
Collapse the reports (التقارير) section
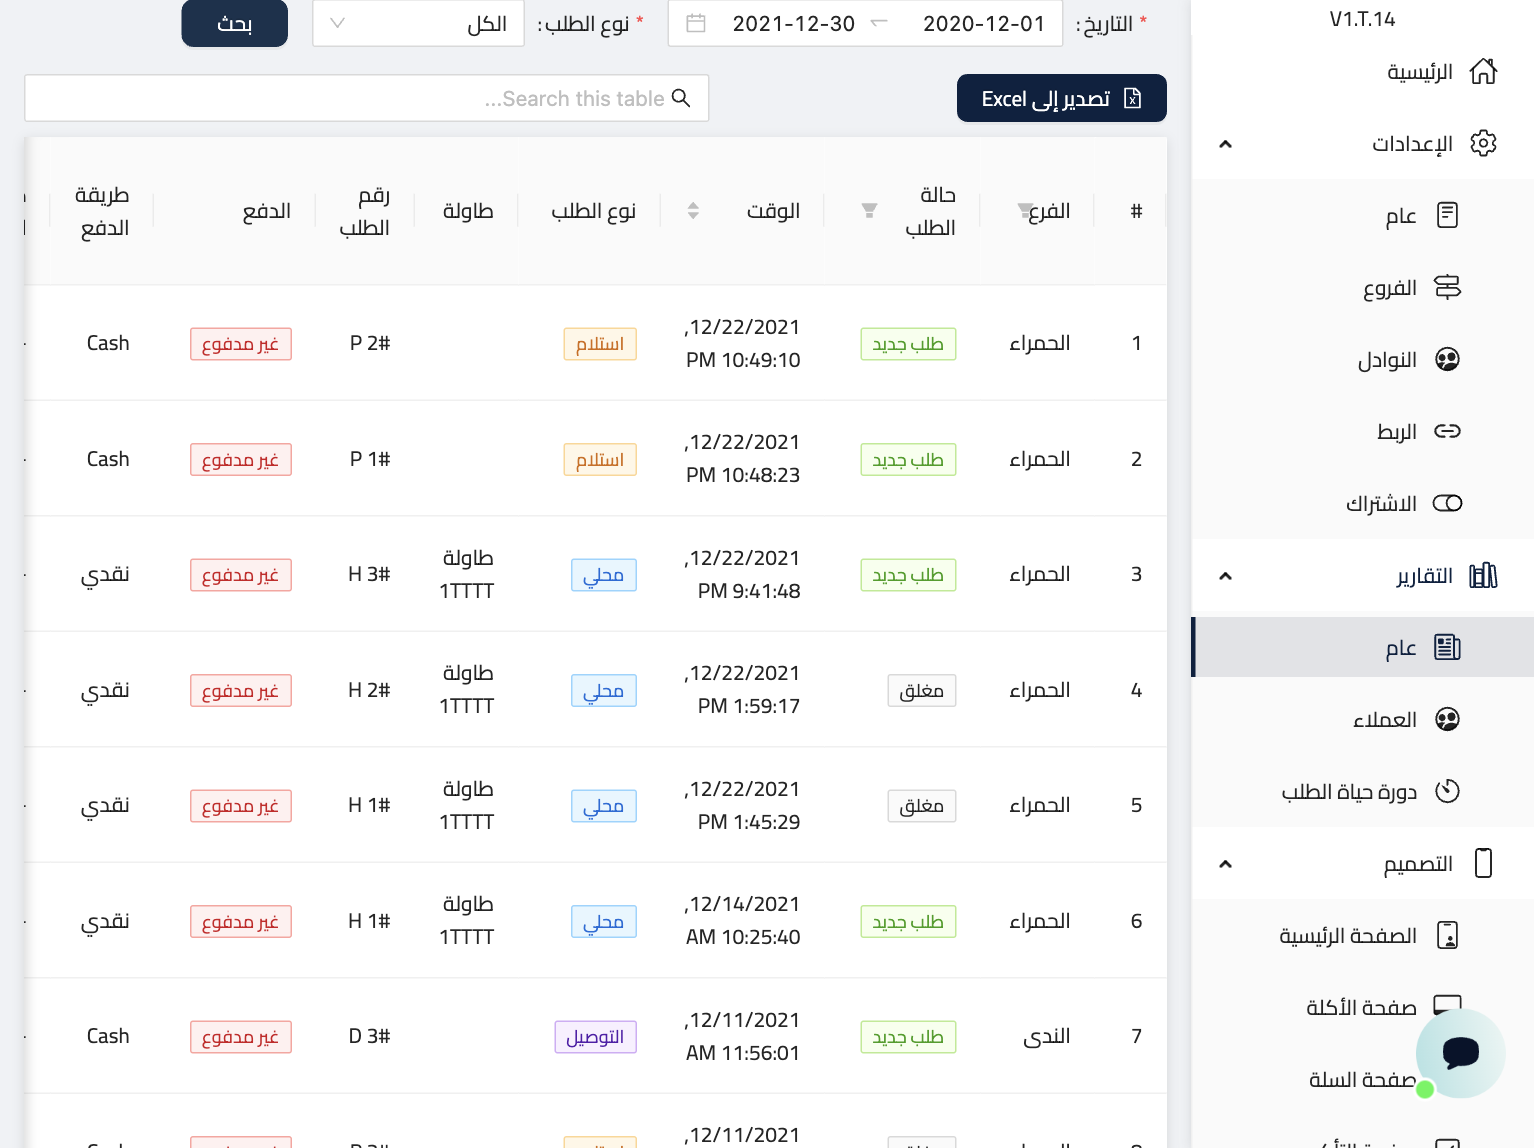1225,576
